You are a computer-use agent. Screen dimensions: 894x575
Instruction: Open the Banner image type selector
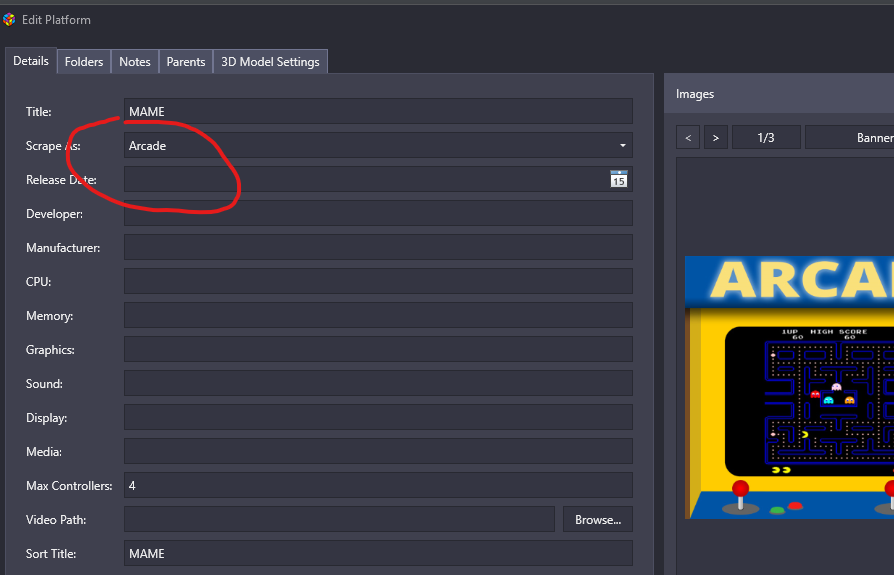pyautogui.click(x=850, y=137)
